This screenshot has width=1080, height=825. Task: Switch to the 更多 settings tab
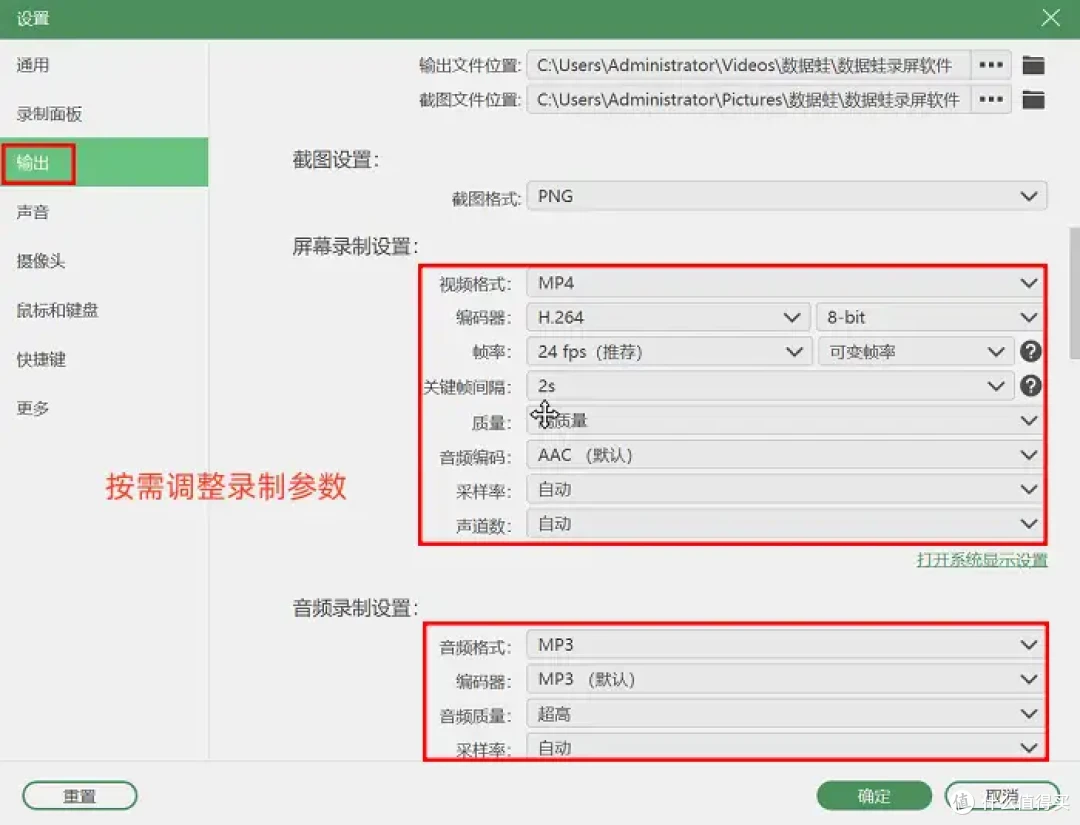coord(104,408)
